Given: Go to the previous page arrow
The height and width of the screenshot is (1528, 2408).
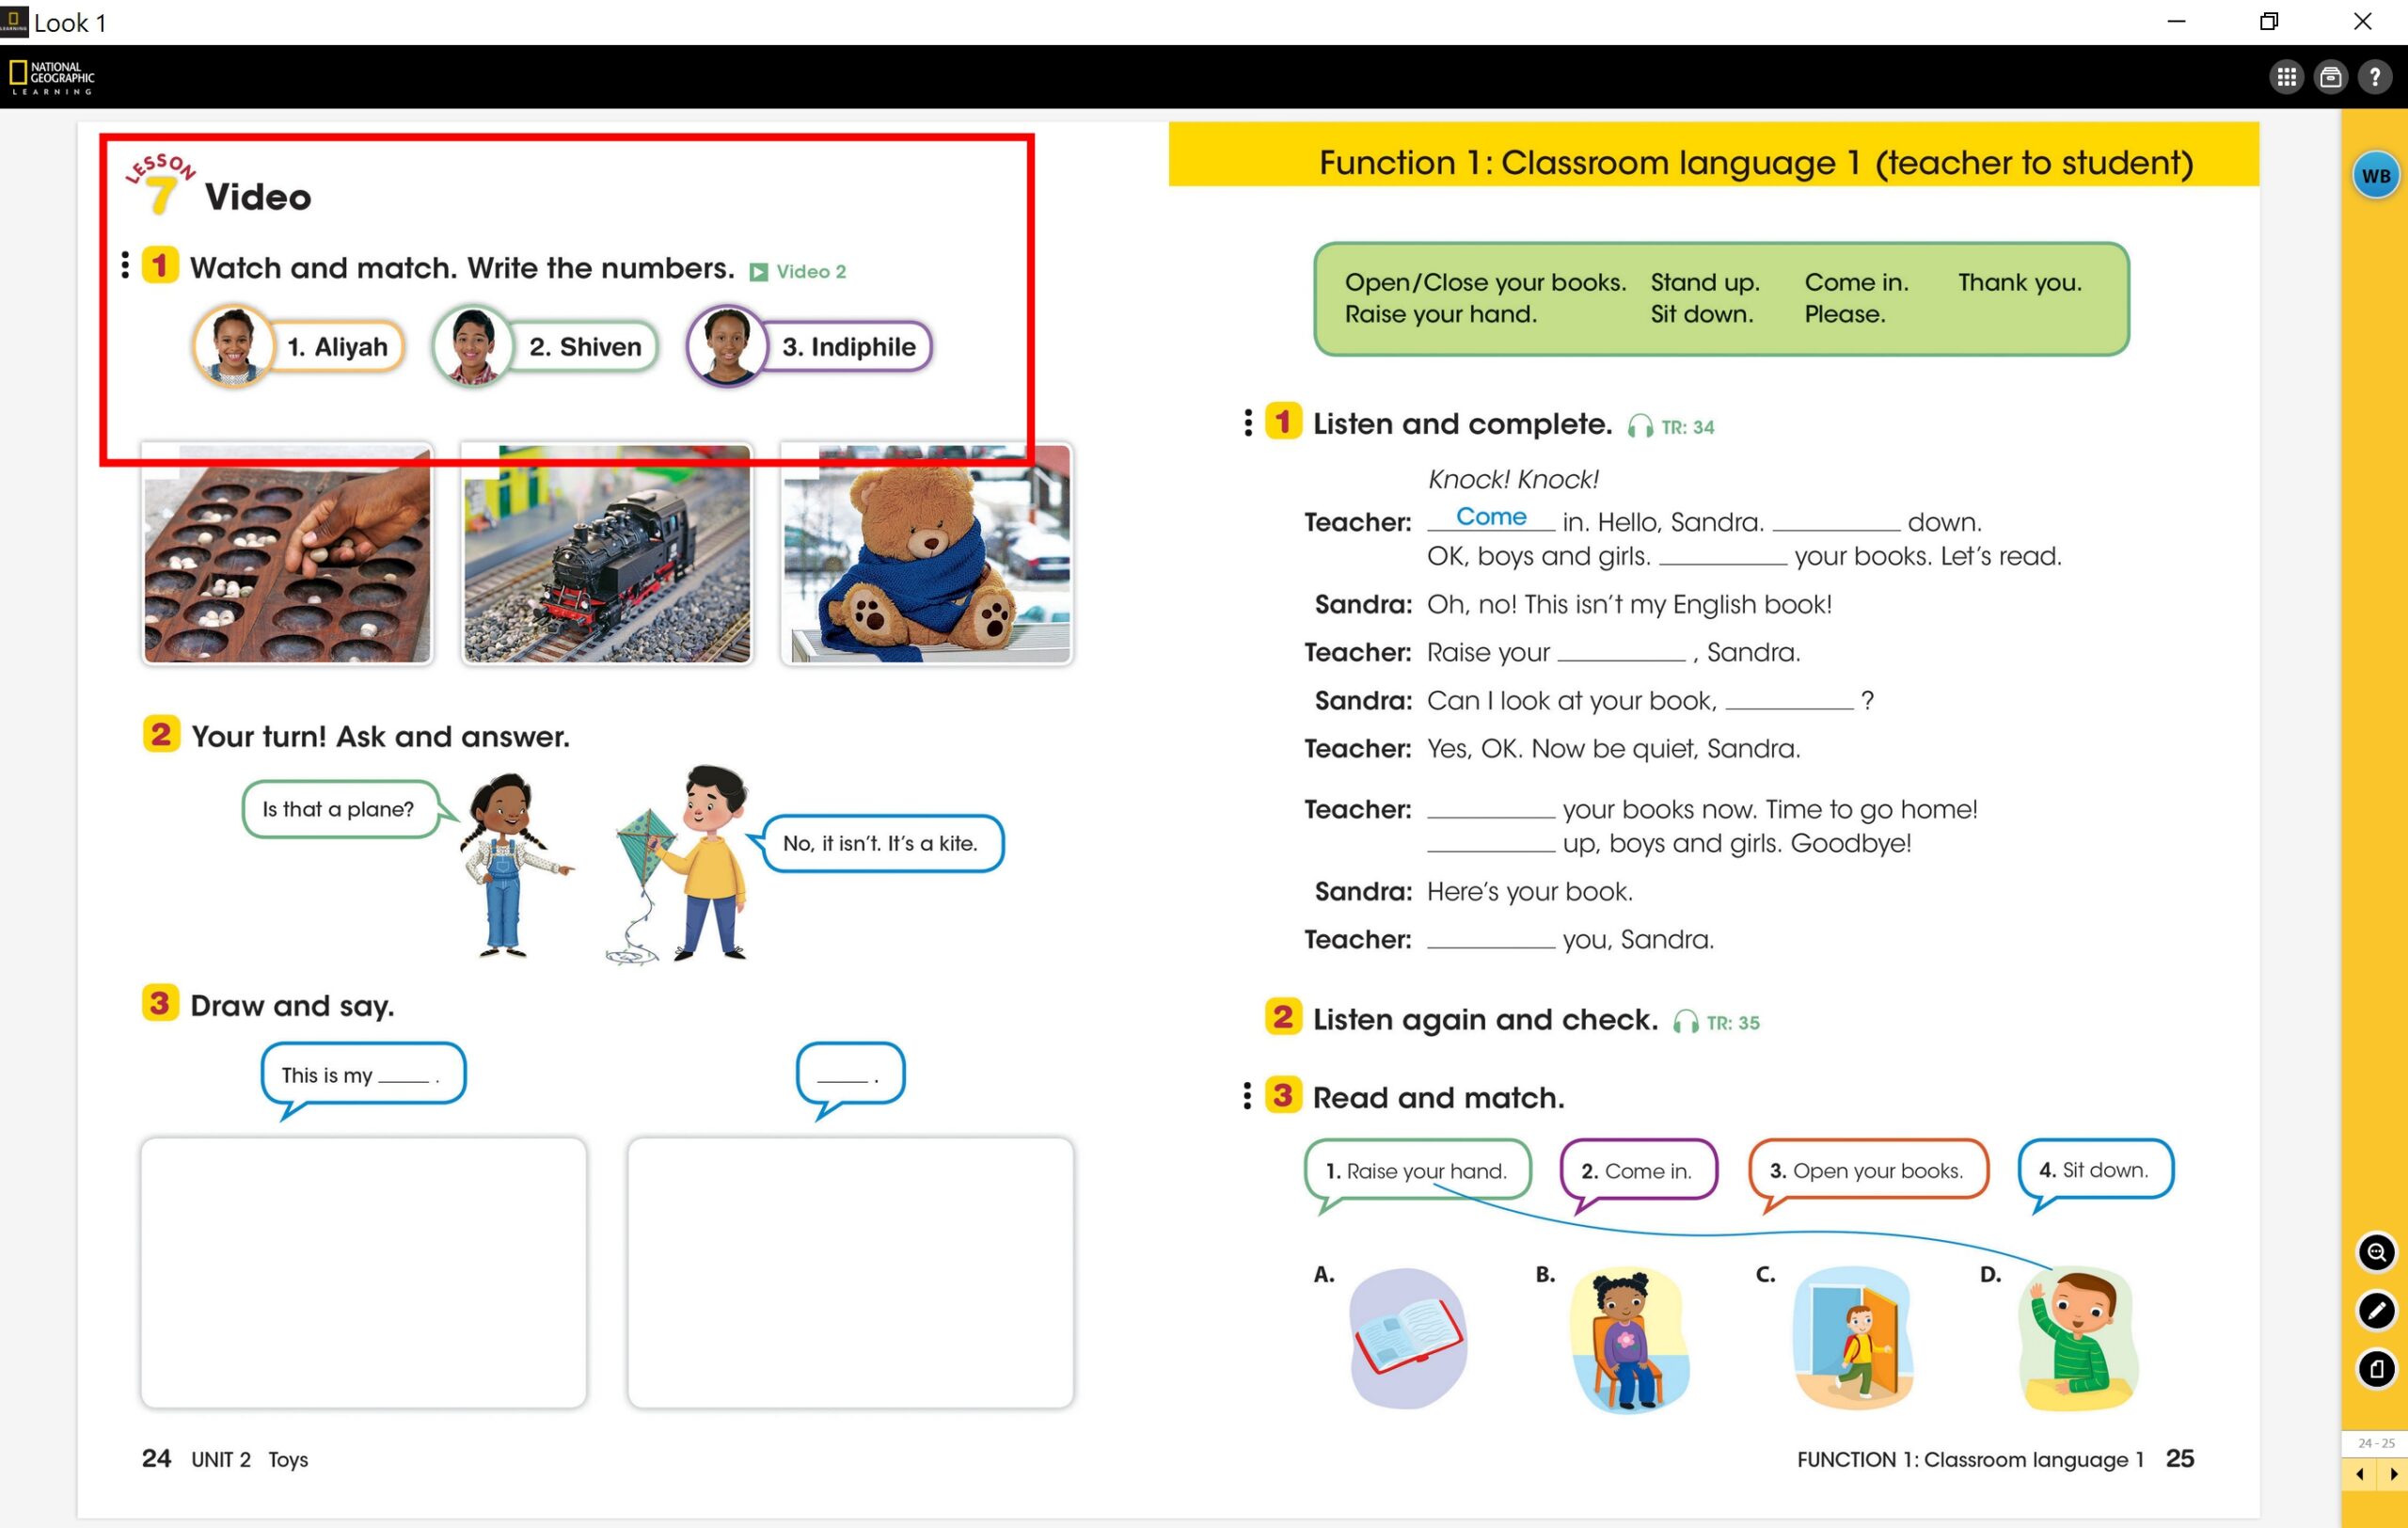Looking at the screenshot, I should (2359, 1473).
